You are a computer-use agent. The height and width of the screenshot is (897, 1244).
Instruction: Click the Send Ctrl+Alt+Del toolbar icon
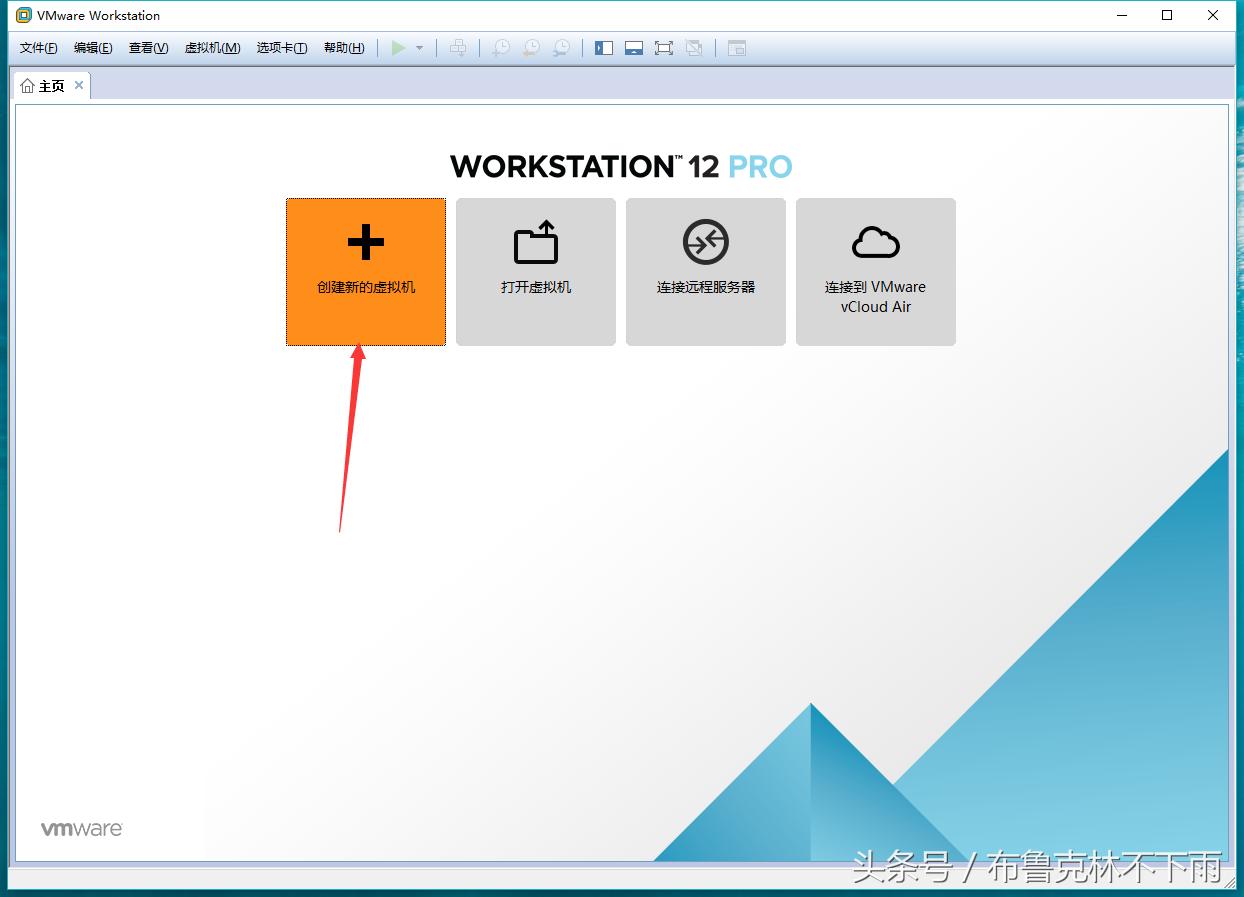pyautogui.click(x=459, y=47)
